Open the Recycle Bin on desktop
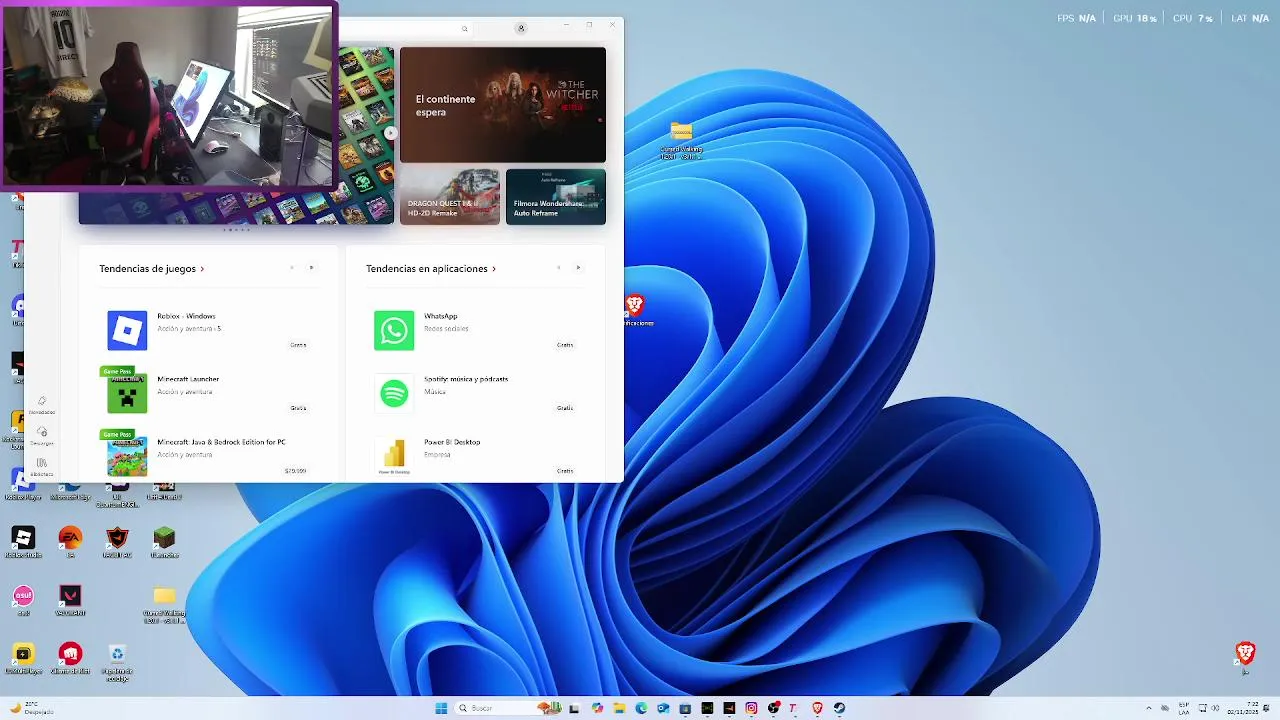Viewport: 1280px width, 720px height. (117, 660)
